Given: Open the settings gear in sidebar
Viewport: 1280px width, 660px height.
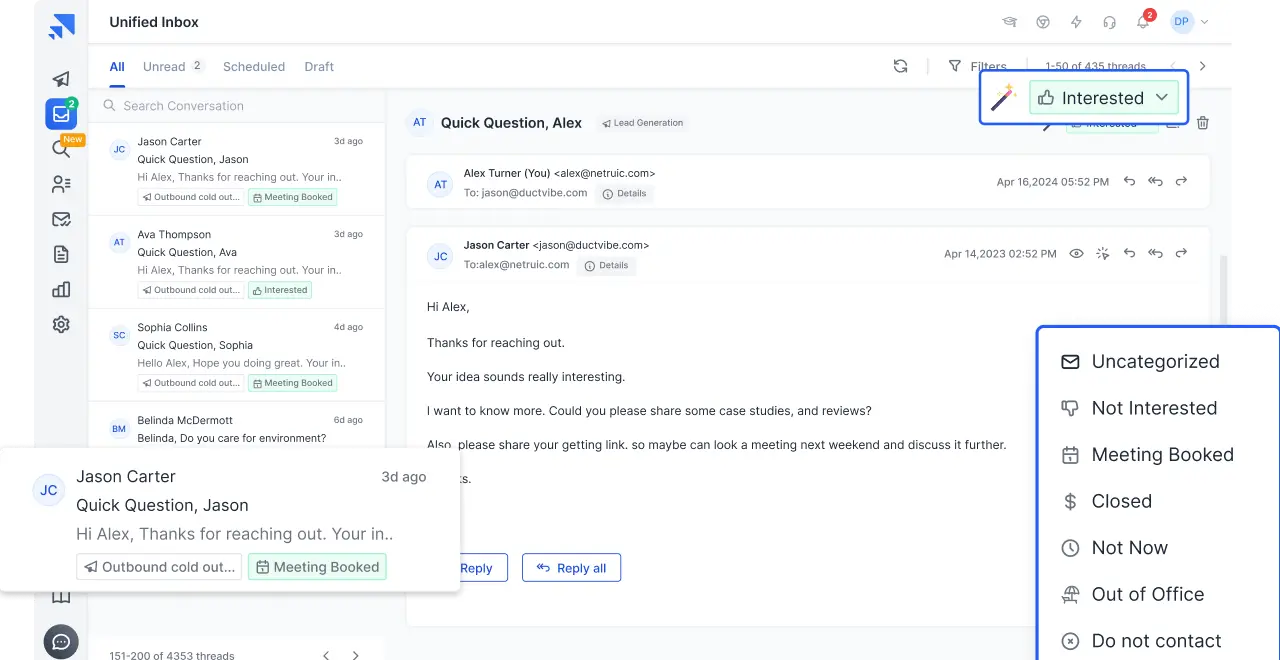Looking at the screenshot, I should pos(61,324).
